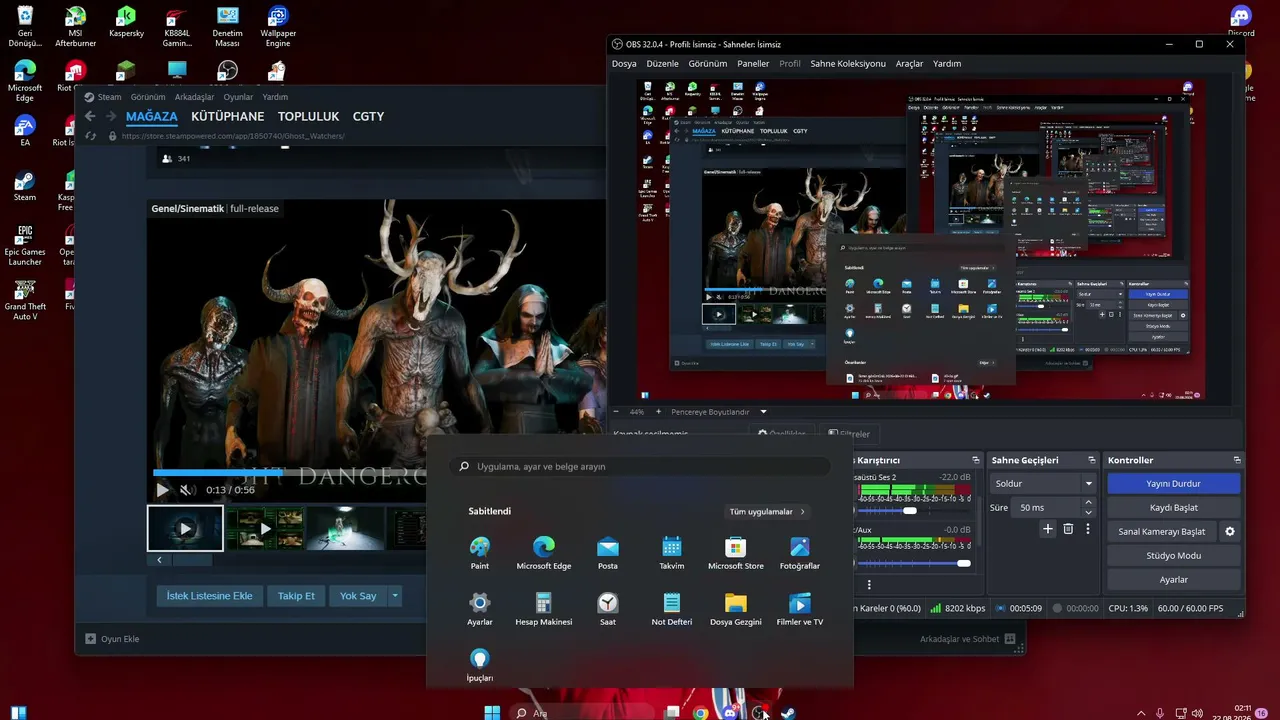Unmute the Steam trailer video
The width and height of the screenshot is (1280, 720).
pos(186,490)
